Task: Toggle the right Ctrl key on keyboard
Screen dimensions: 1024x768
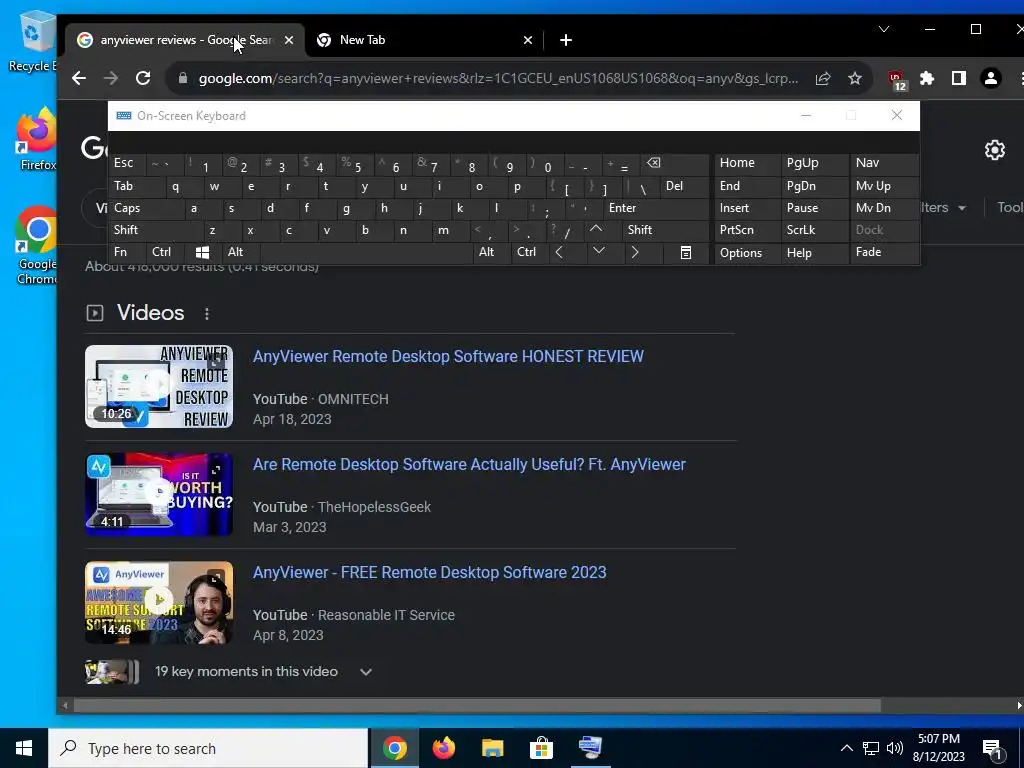Action: coord(530,253)
